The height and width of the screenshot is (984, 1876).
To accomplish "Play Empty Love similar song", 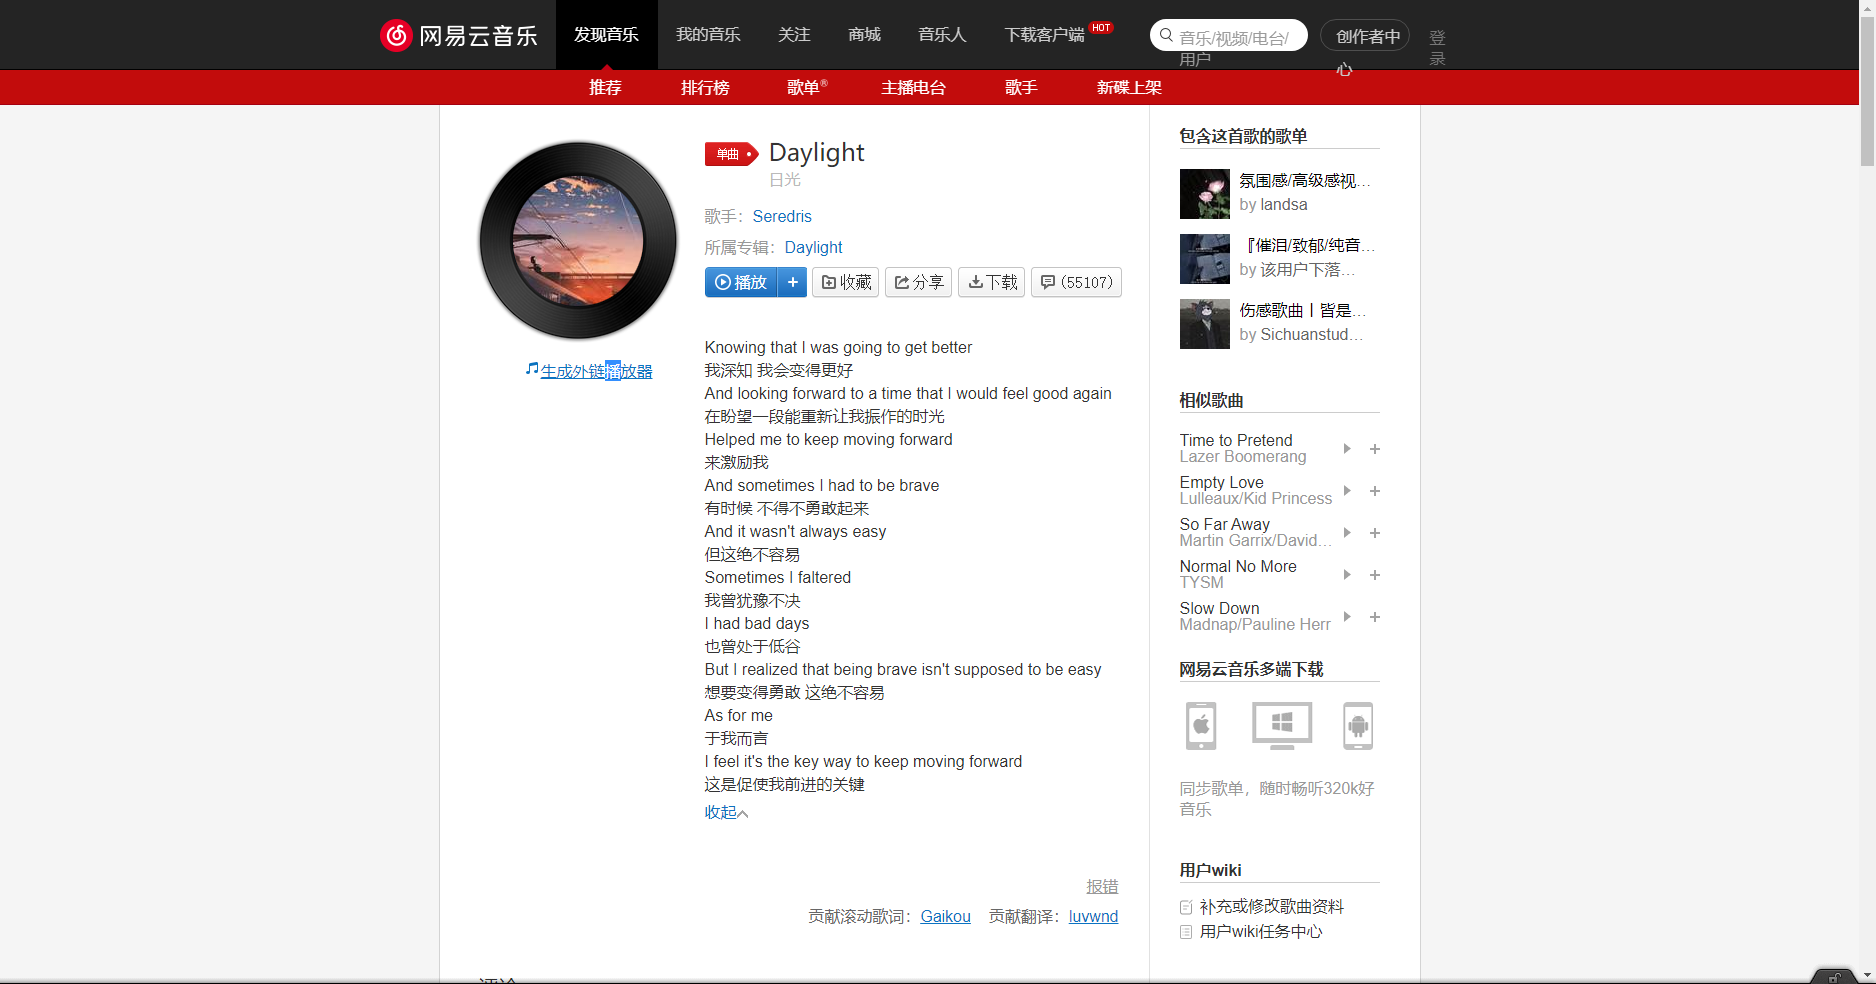I will click(x=1347, y=491).
